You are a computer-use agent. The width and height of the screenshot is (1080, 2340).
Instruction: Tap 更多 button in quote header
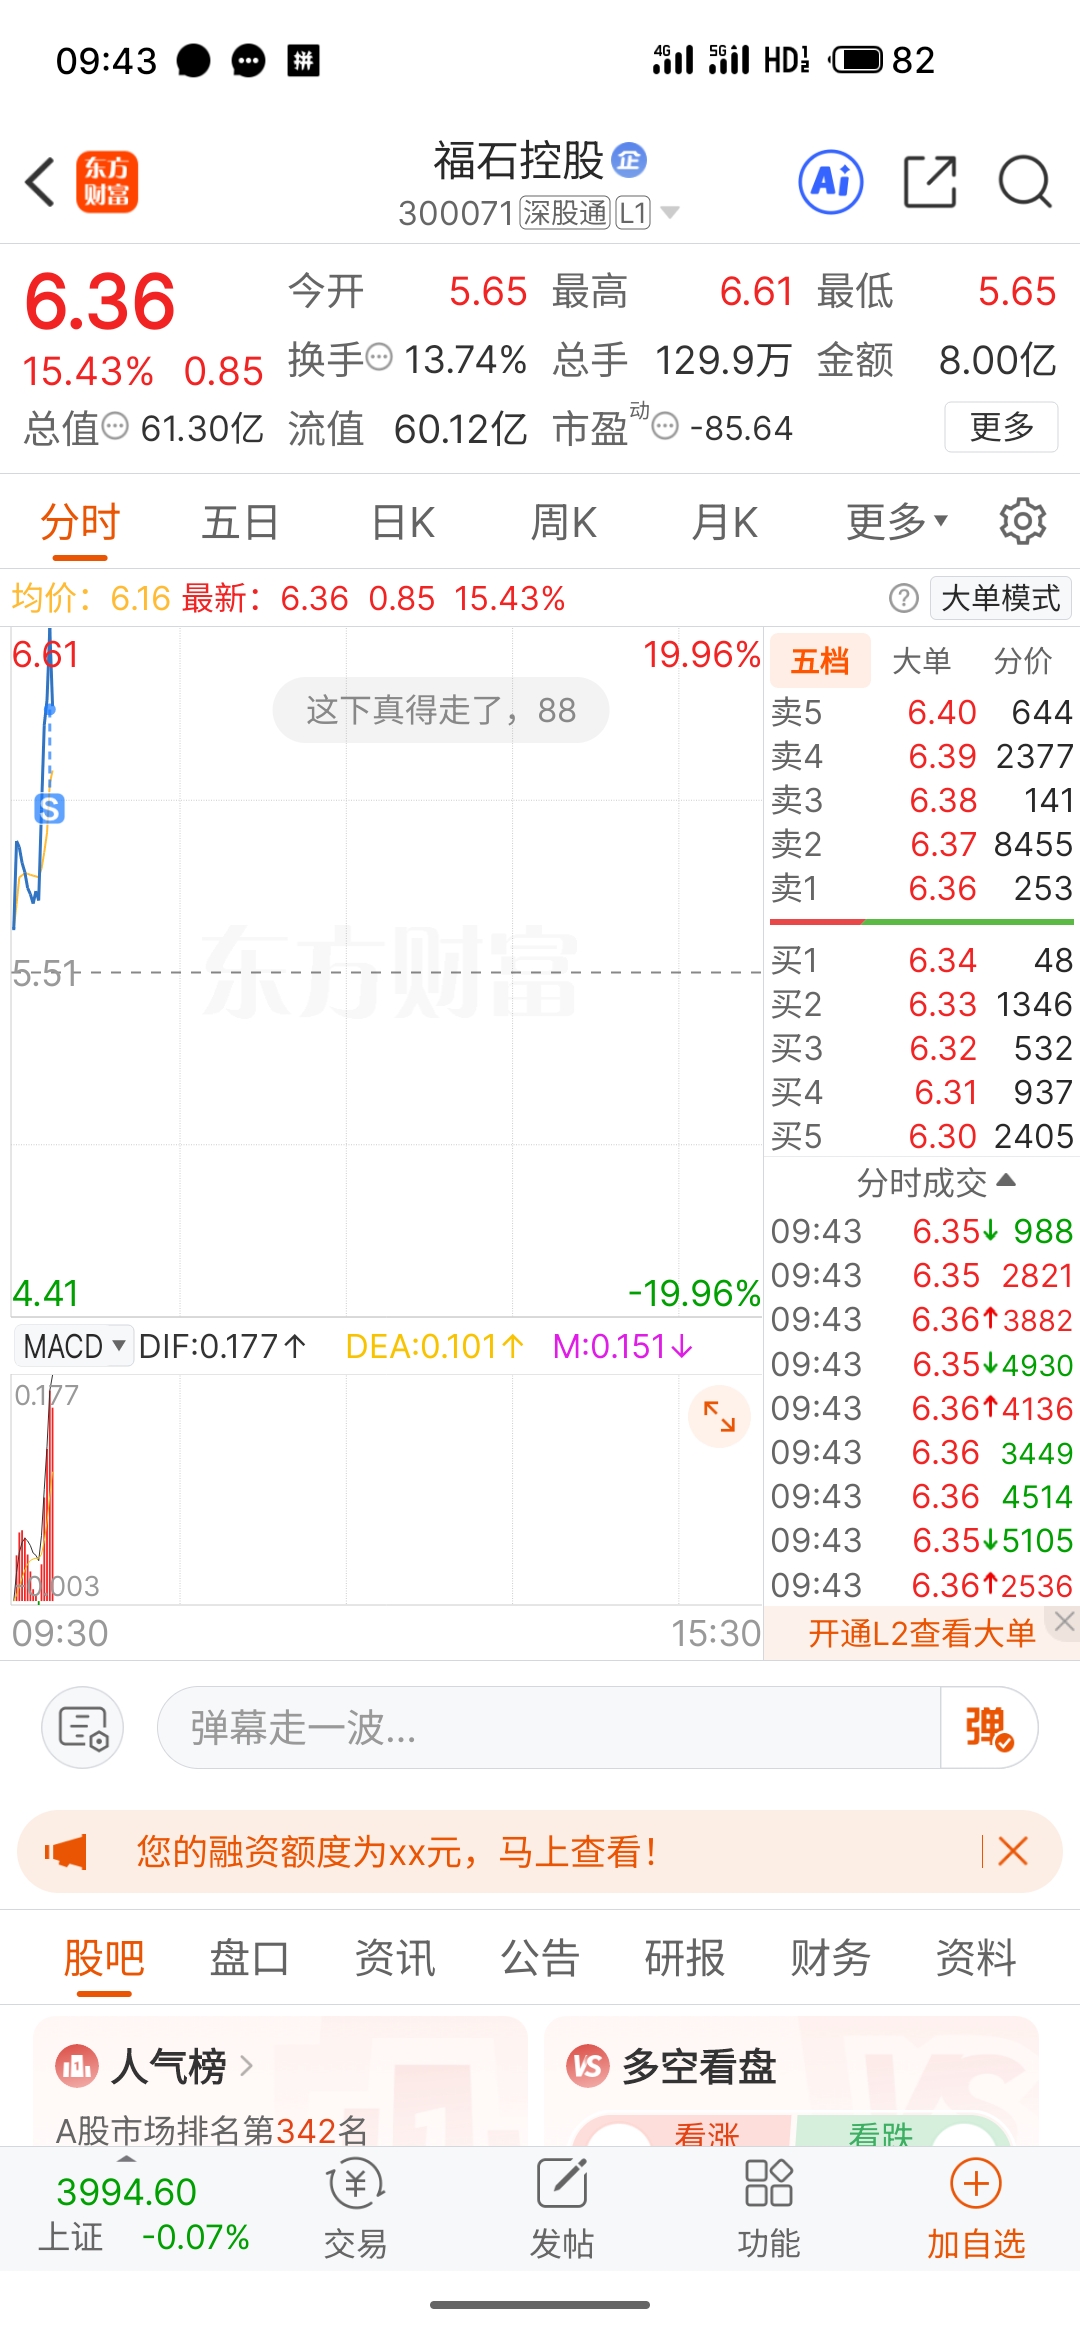1001,427
